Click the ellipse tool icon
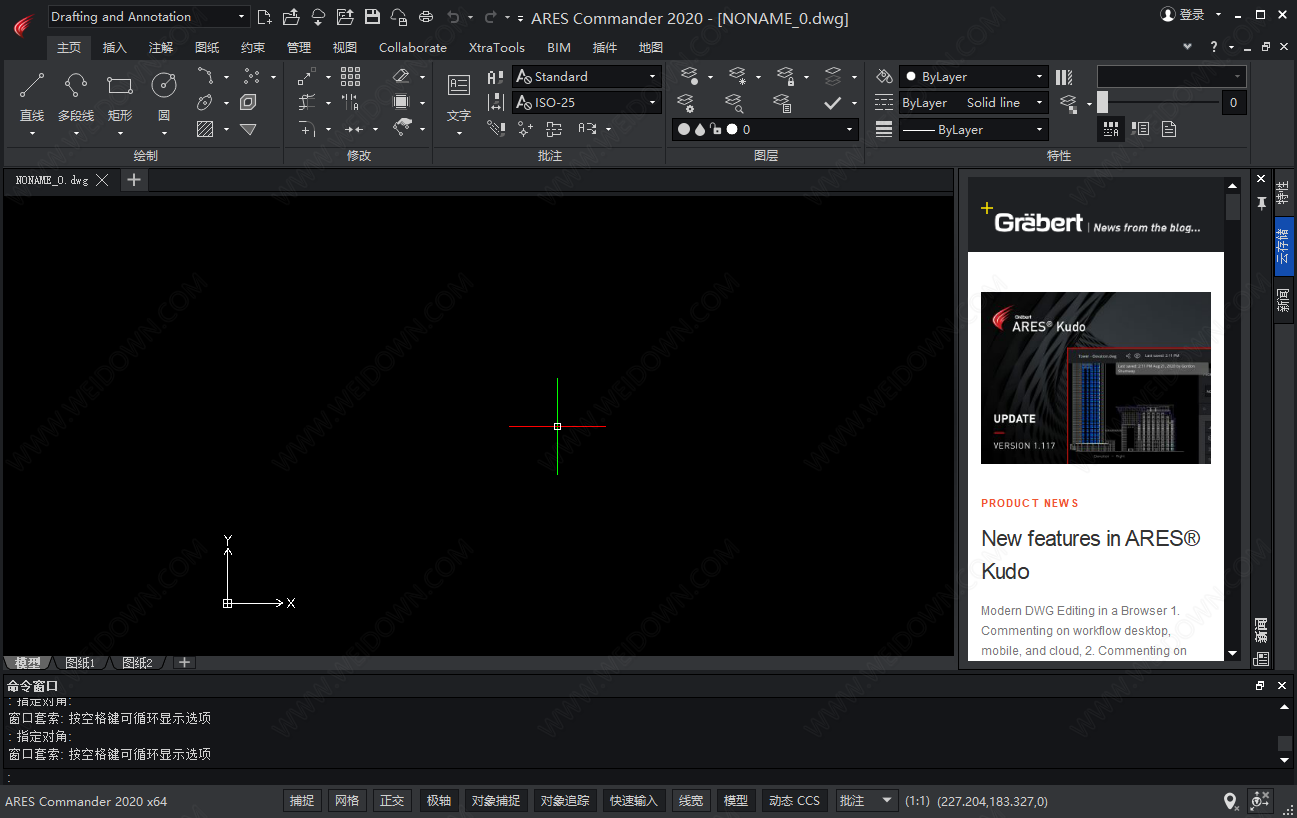 click(205, 102)
